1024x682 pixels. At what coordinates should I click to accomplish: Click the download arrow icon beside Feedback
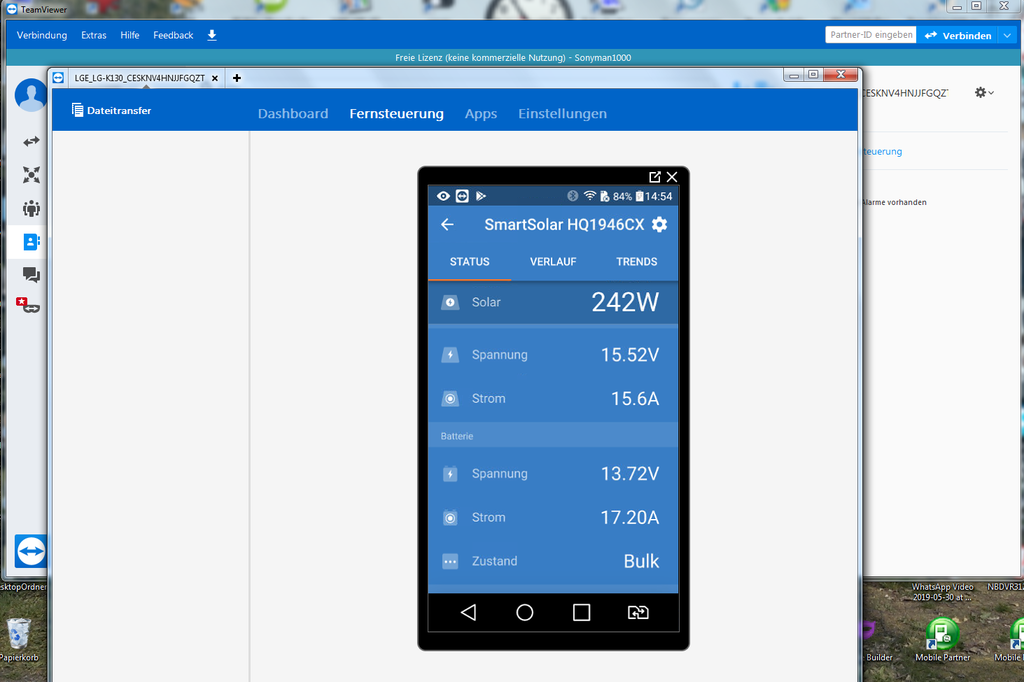pyautogui.click(x=212, y=35)
